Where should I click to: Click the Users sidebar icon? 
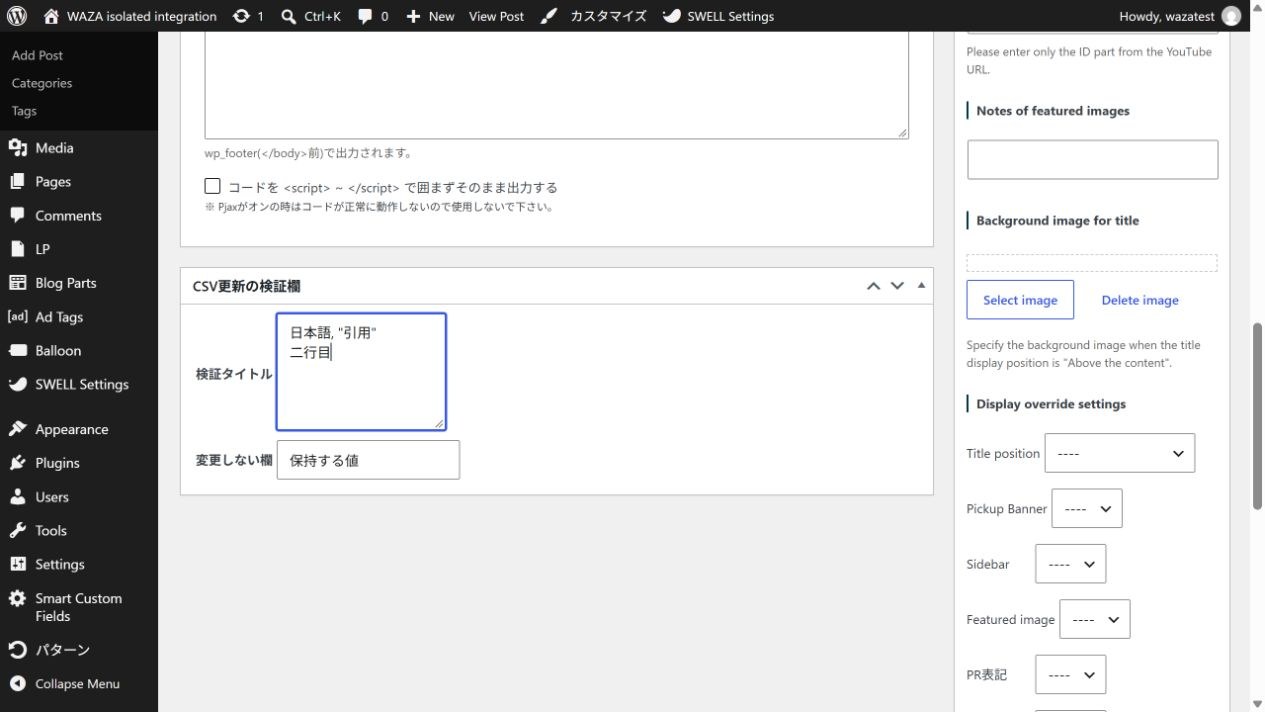17,497
